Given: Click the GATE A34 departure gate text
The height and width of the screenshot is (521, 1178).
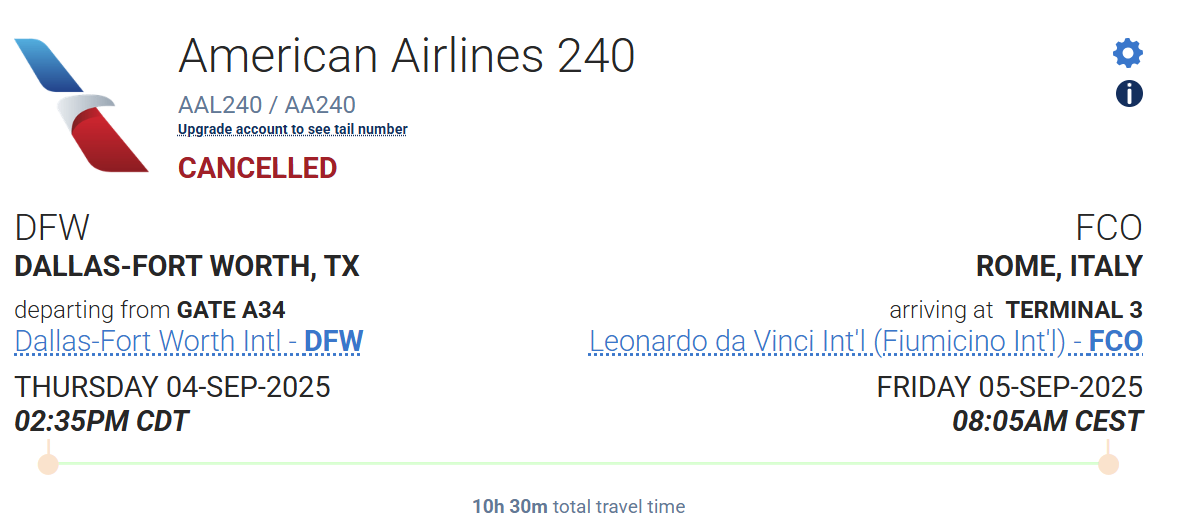Looking at the screenshot, I should coord(231,310).
